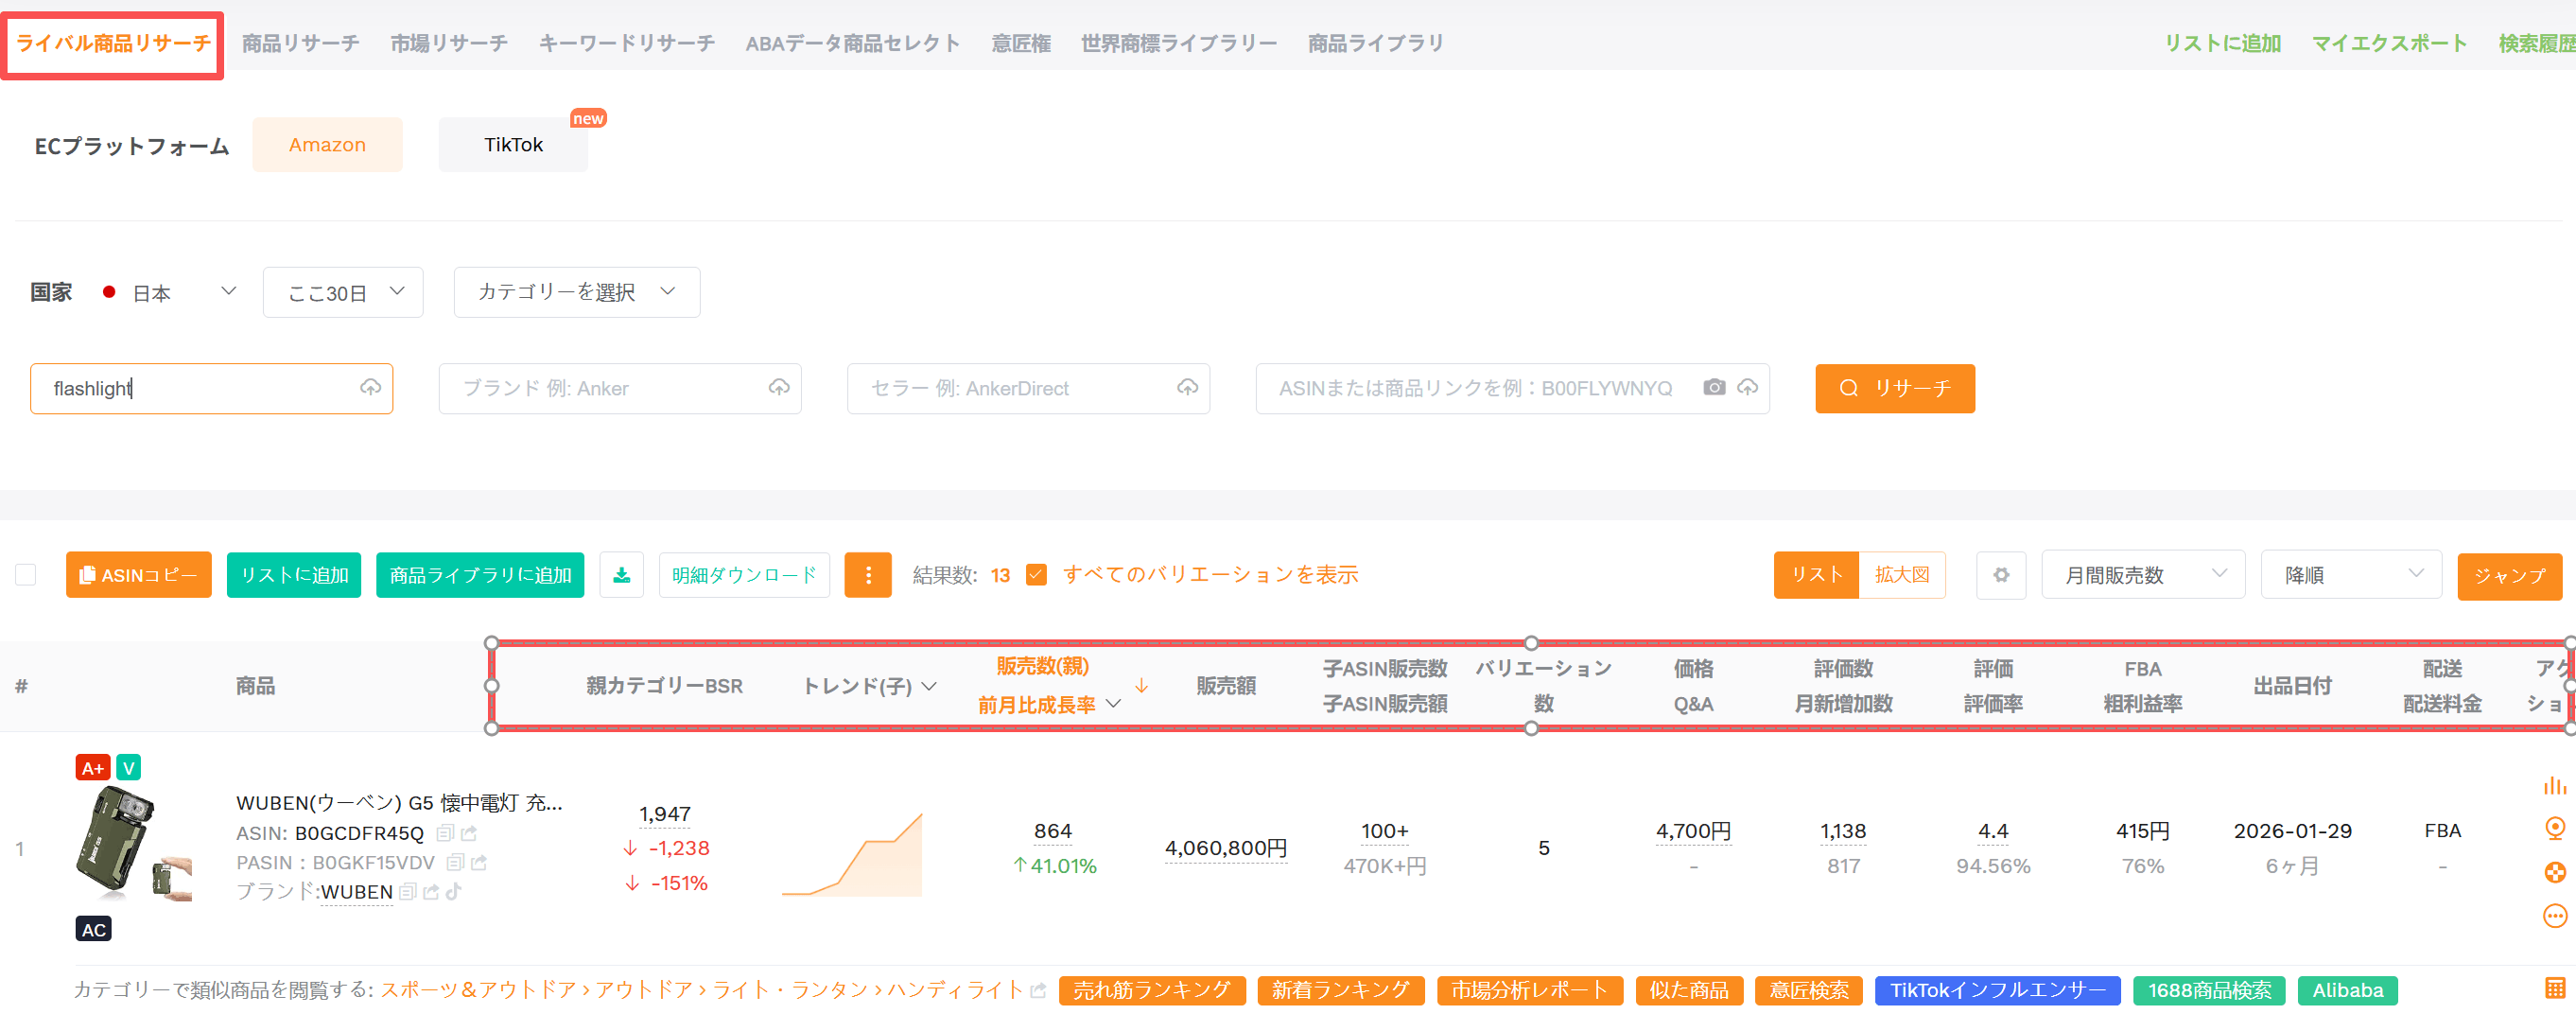Open ASIN B0GCDFR45Q via the external link icon
Image resolution: width=2576 pixels, height=1014 pixels.
[x=469, y=833]
